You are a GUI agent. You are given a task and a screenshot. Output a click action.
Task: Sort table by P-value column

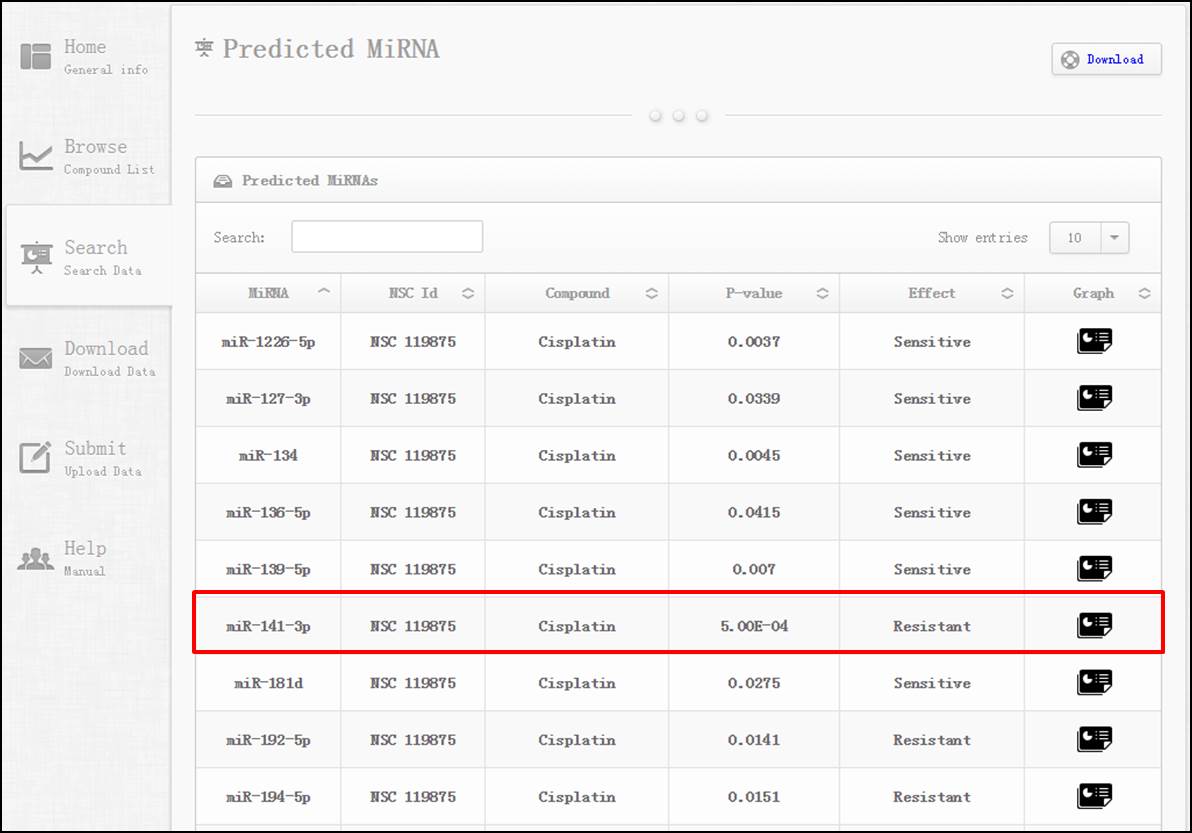click(x=823, y=293)
